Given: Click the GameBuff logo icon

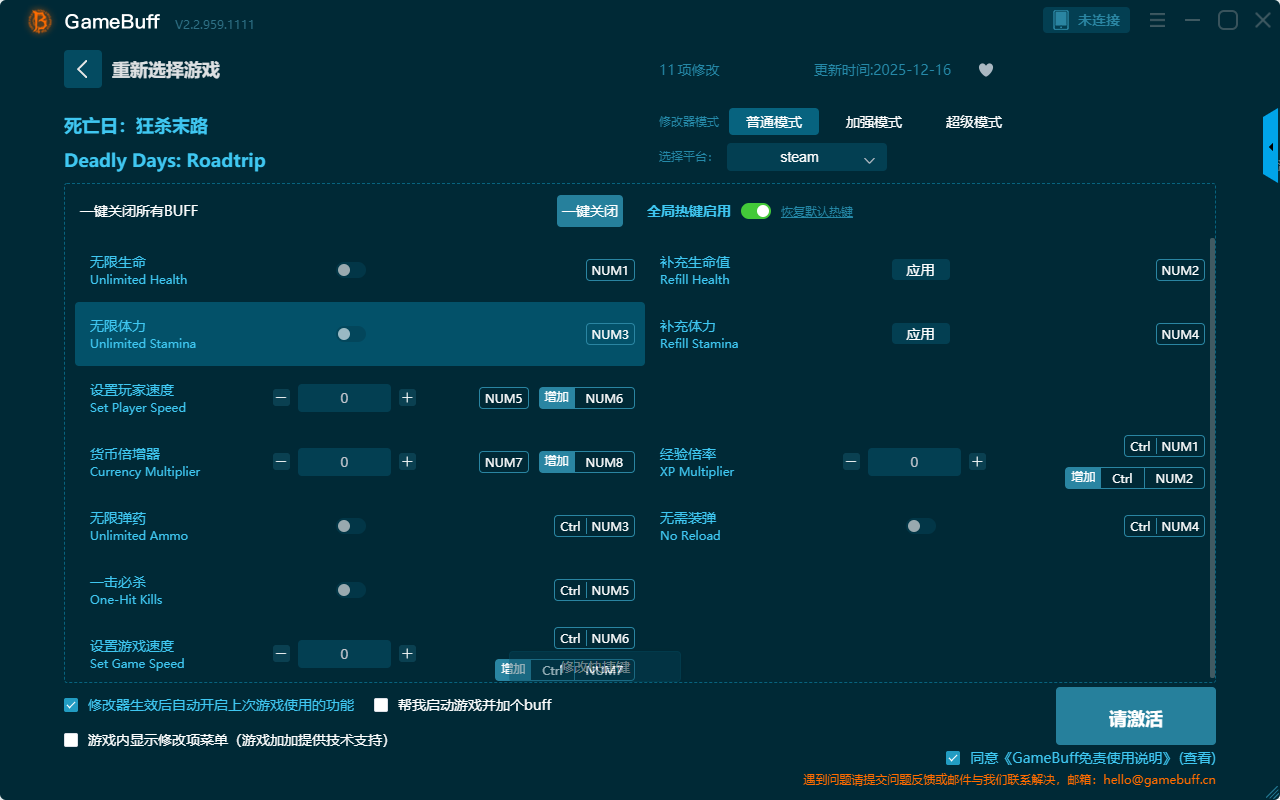Looking at the screenshot, I should 40,21.
